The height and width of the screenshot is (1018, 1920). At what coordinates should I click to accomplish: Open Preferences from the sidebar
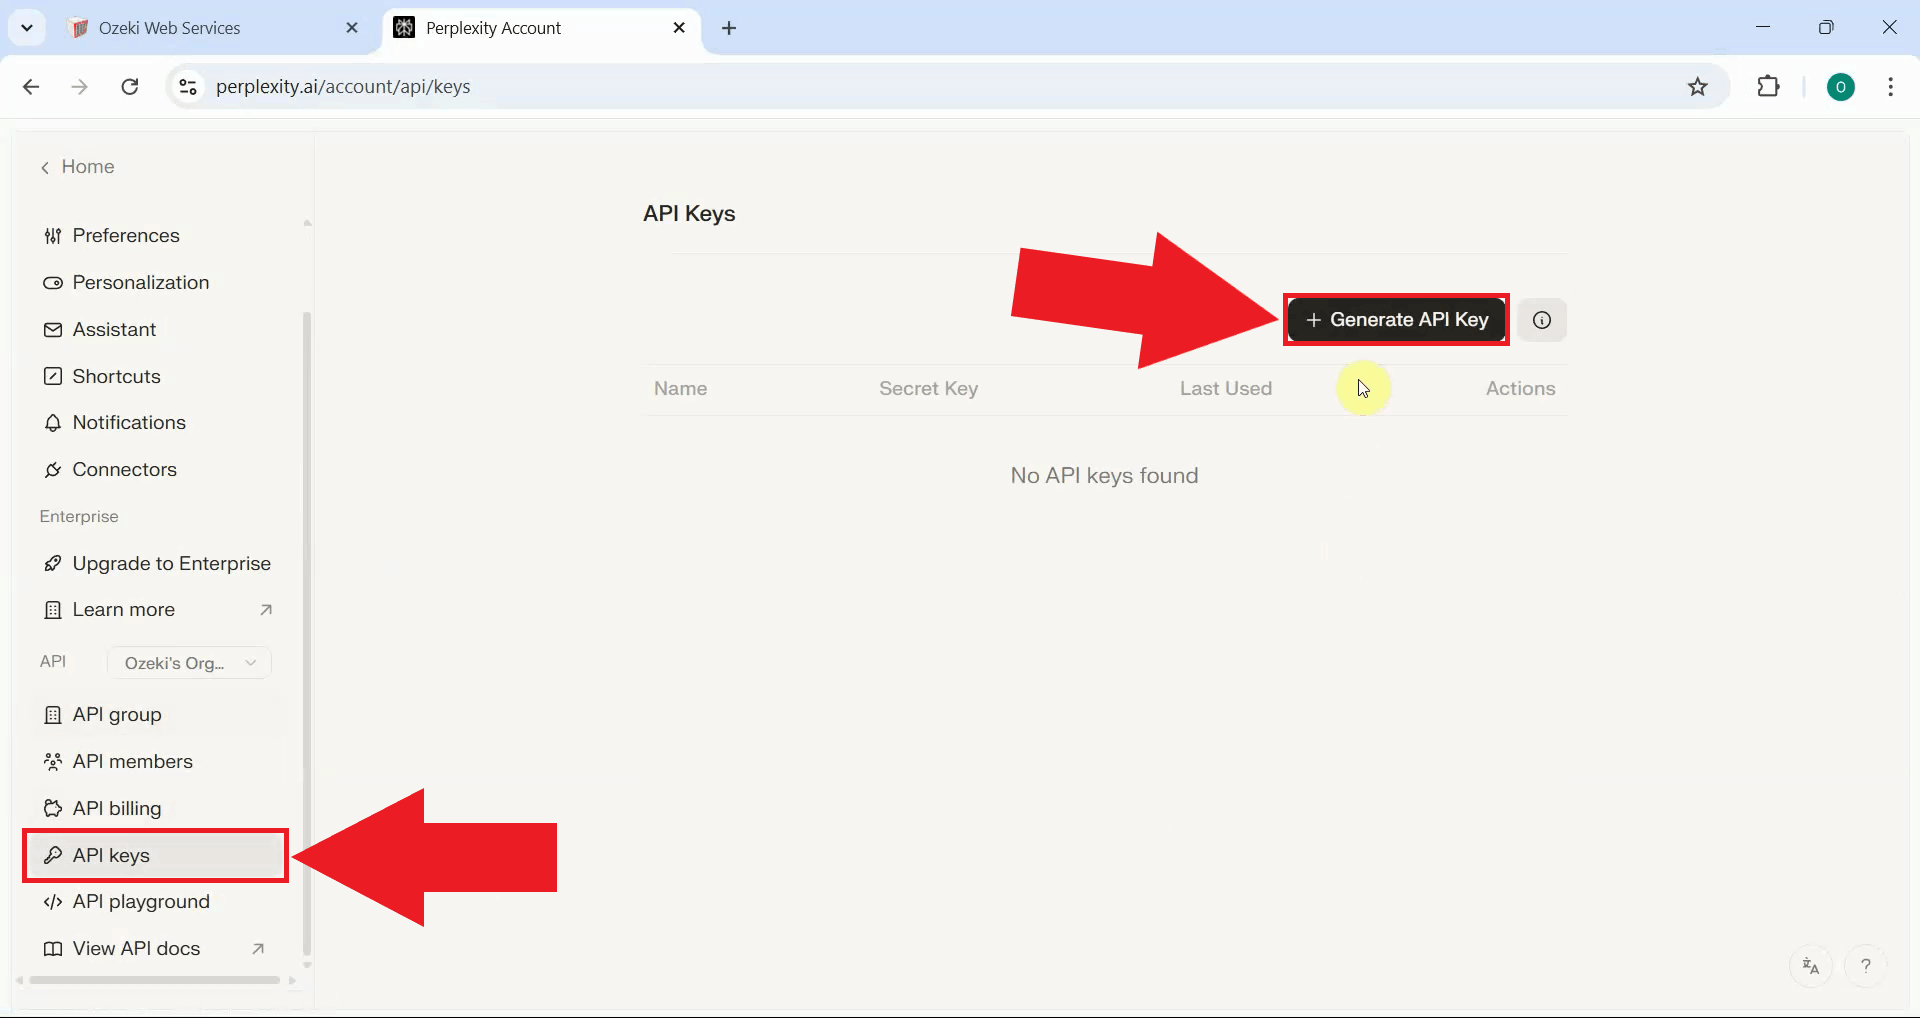pos(125,235)
